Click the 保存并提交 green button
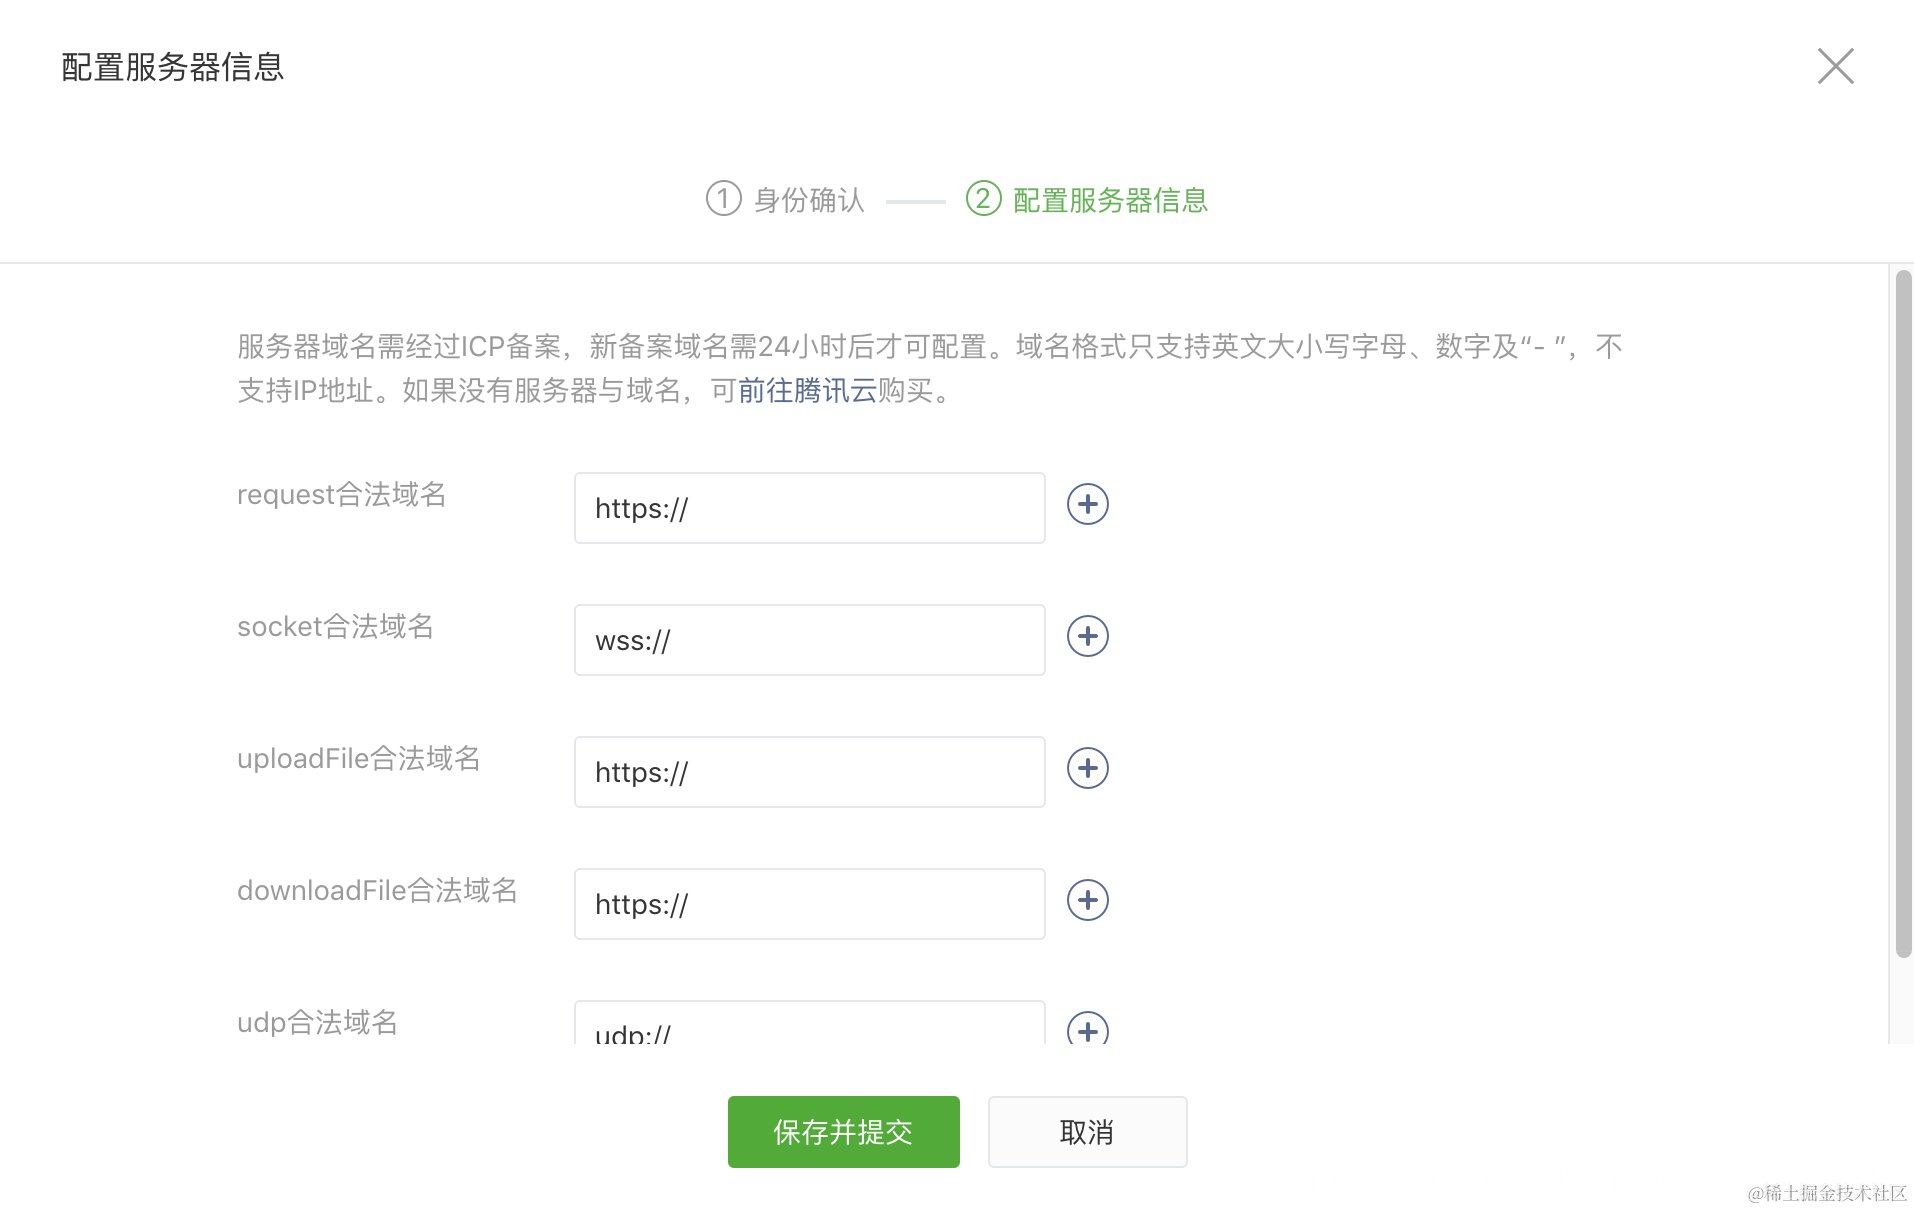This screenshot has height=1210, width=1914. (842, 1131)
